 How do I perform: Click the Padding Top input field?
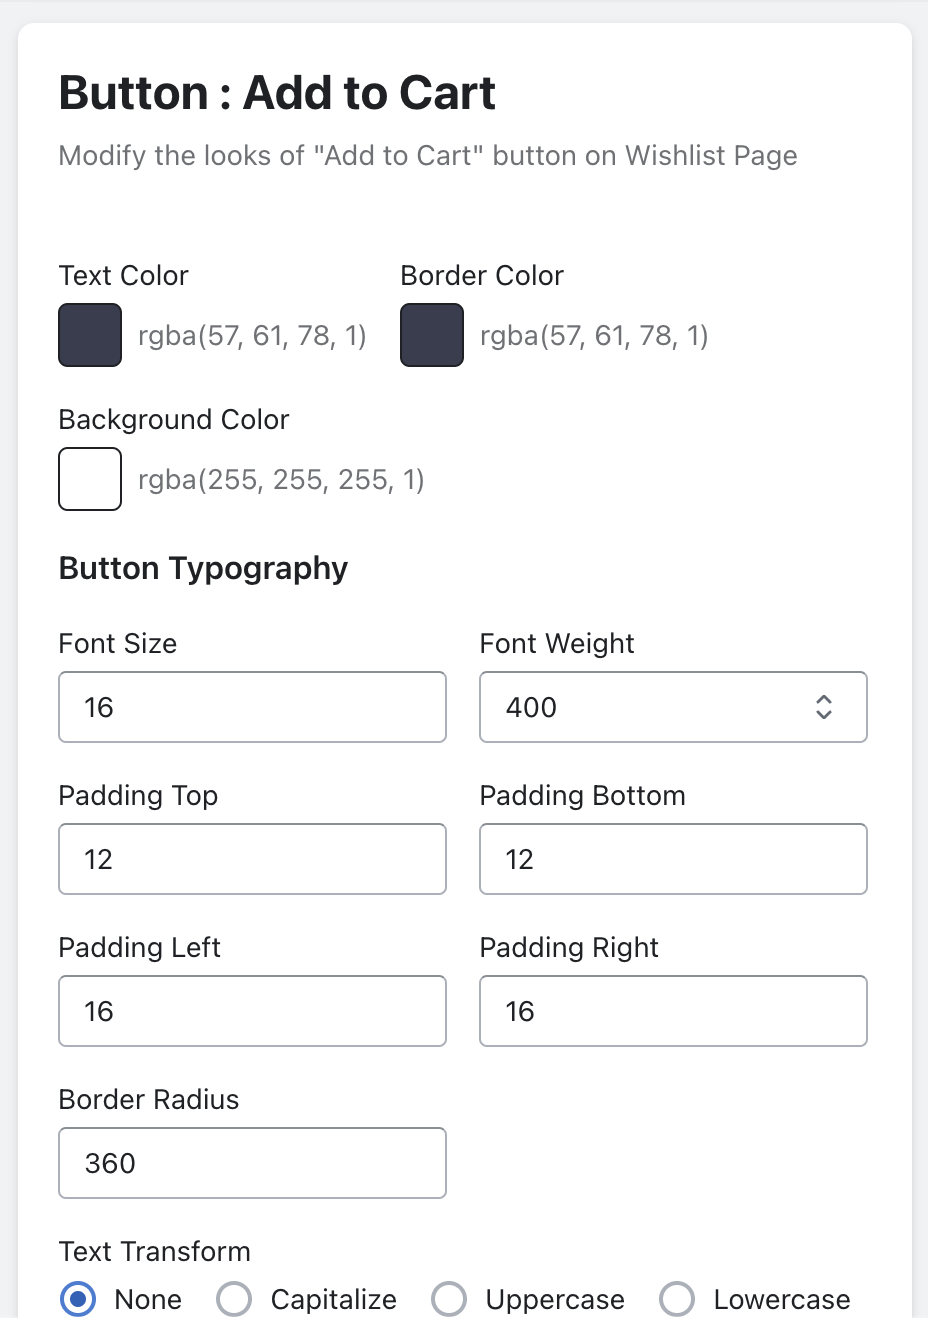(252, 859)
